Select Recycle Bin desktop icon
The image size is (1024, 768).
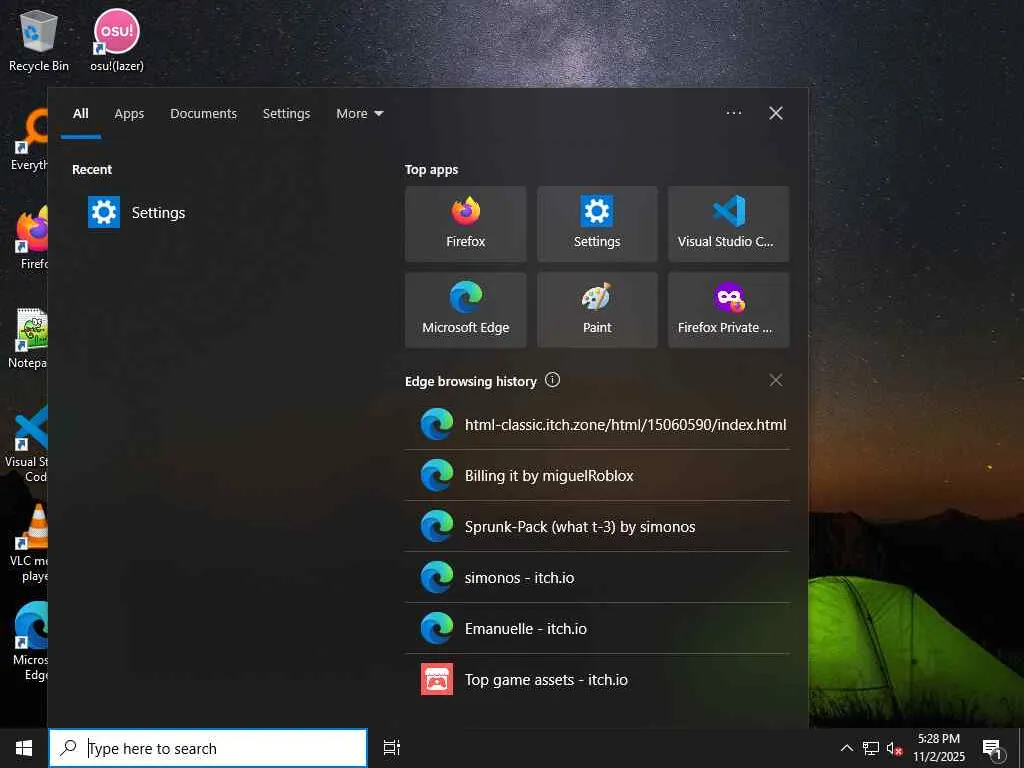tap(39, 41)
